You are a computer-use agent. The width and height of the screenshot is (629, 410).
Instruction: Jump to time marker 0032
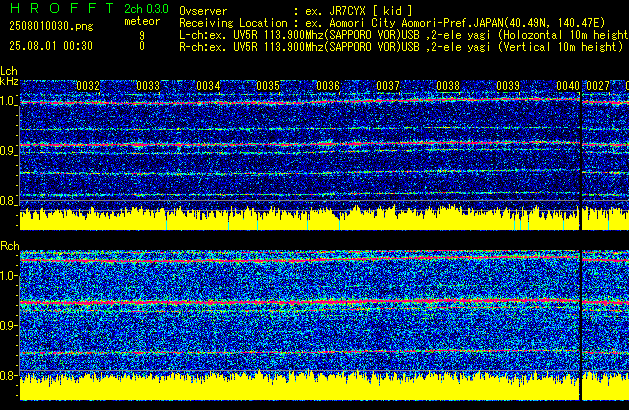[x=88, y=86]
